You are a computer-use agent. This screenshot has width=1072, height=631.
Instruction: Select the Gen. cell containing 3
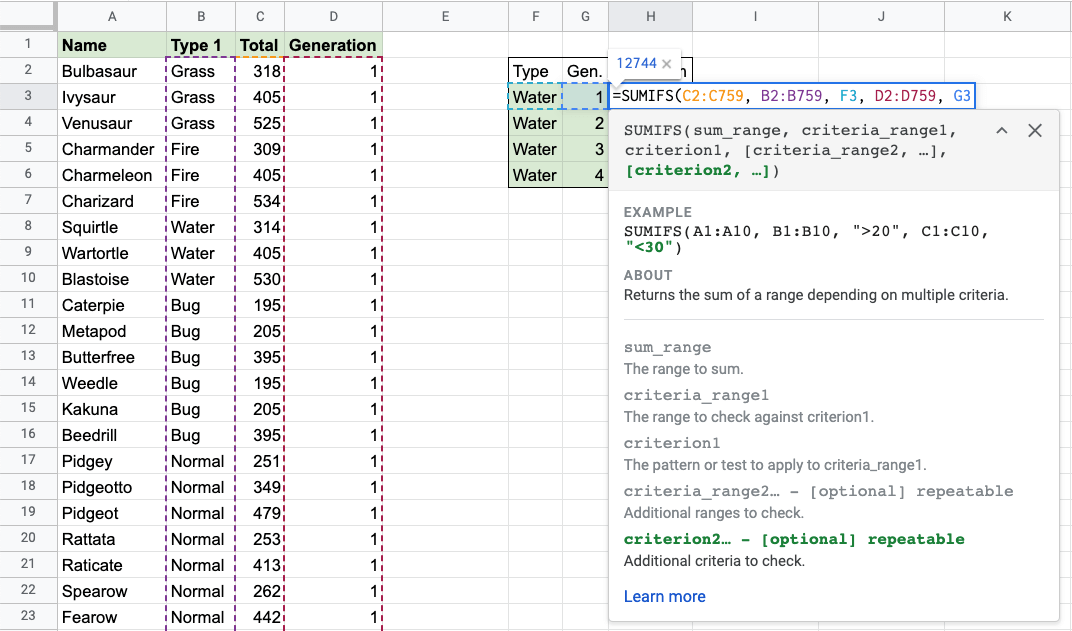tap(585, 149)
